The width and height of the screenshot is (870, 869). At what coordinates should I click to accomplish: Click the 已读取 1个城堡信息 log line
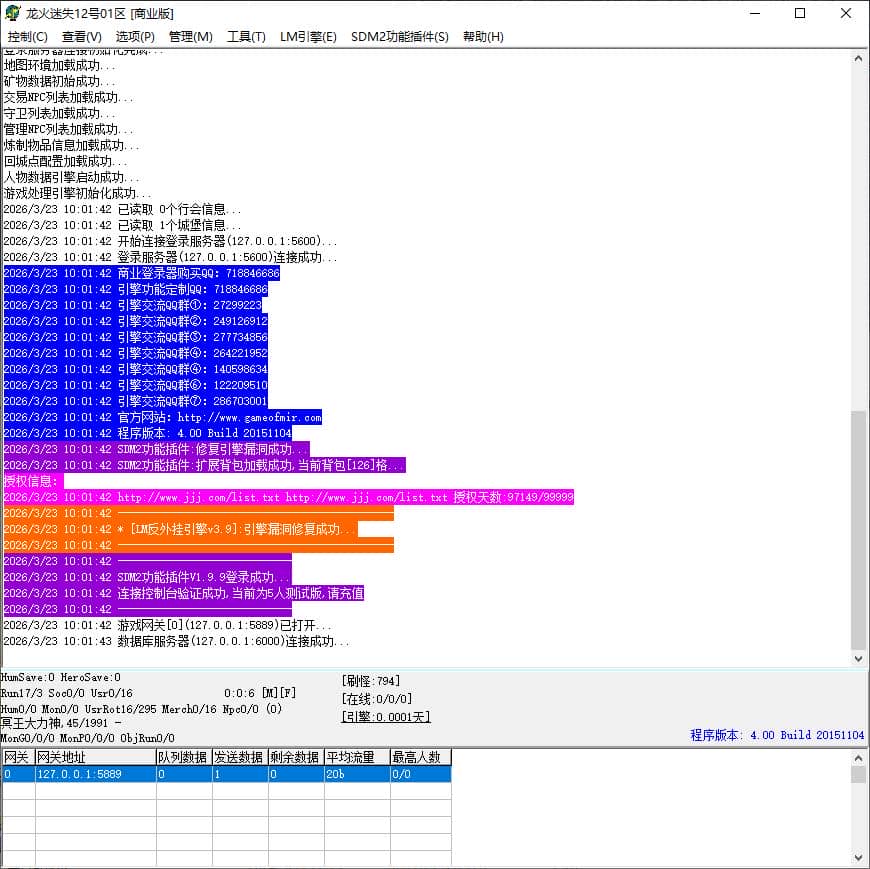[x=122, y=225]
